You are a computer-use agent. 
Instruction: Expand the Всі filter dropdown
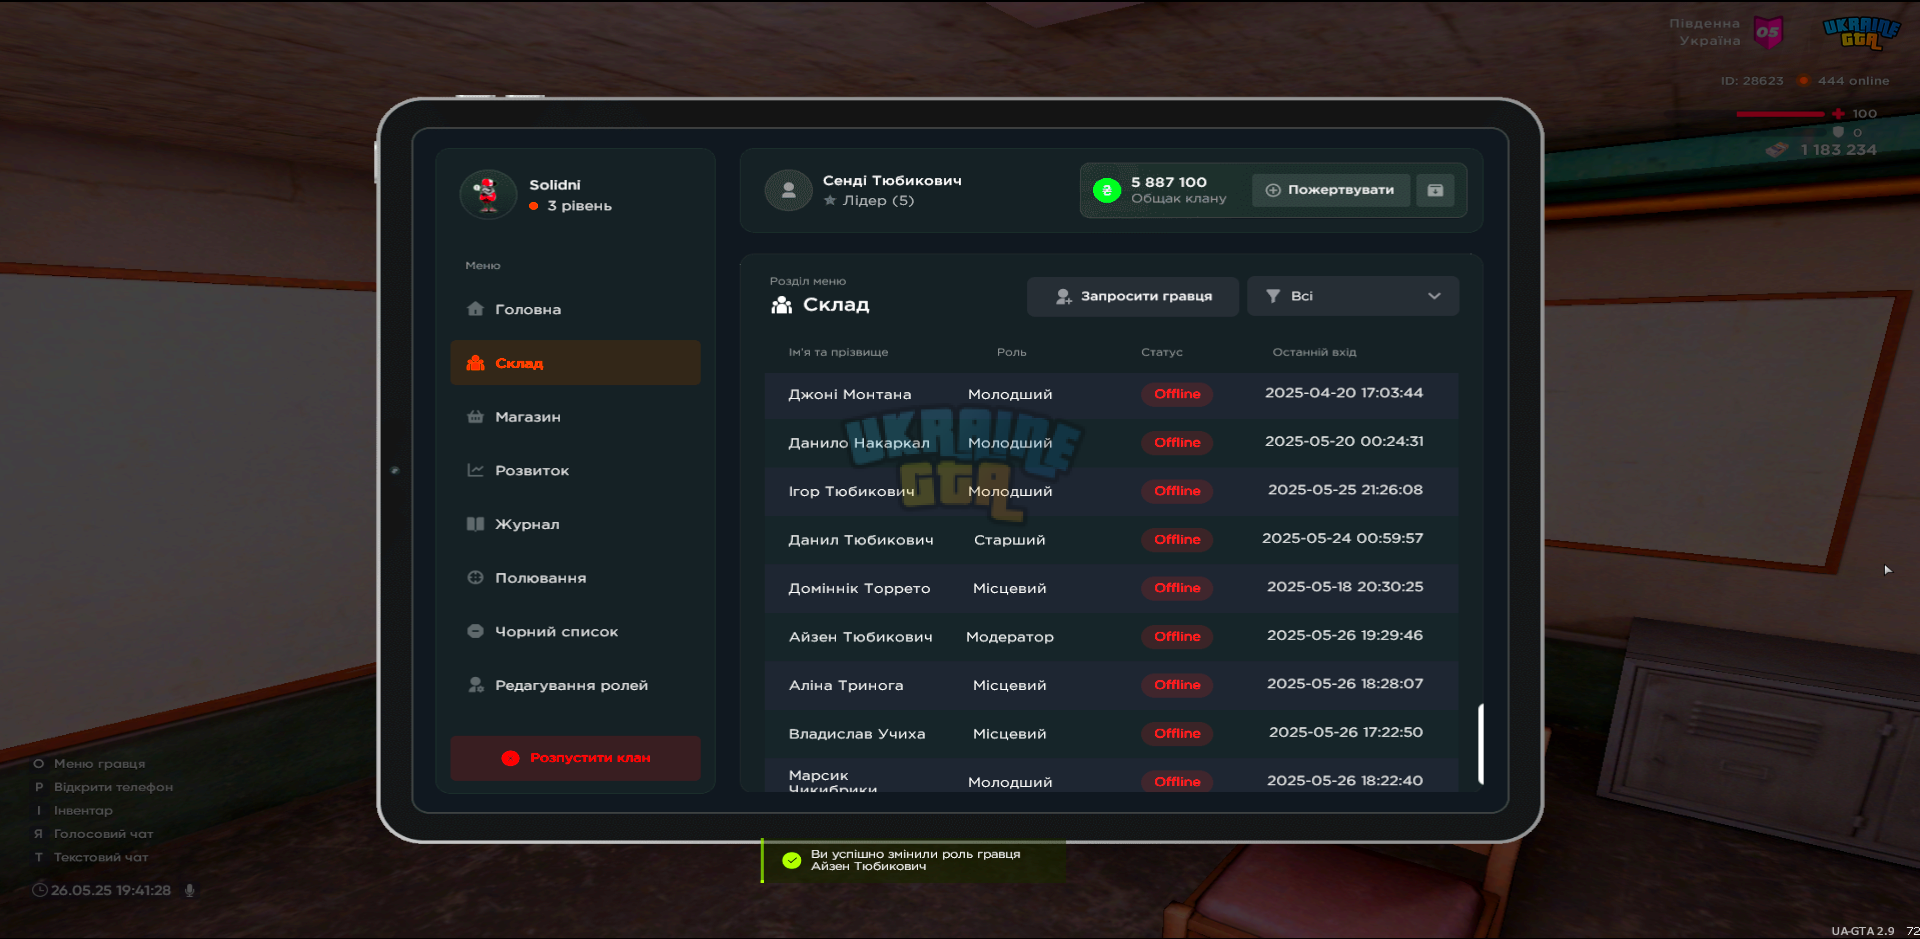pyautogui.click(x=1352, y=296)
